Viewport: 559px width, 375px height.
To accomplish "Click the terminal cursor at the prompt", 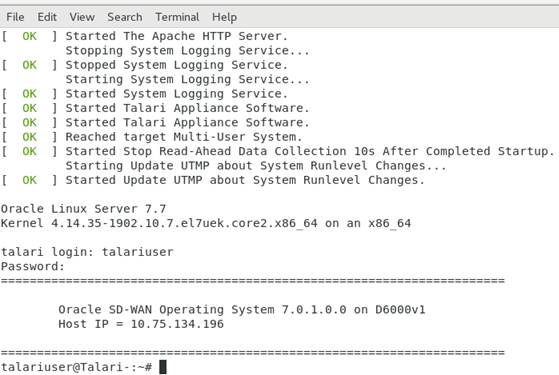I will (163, 367).
